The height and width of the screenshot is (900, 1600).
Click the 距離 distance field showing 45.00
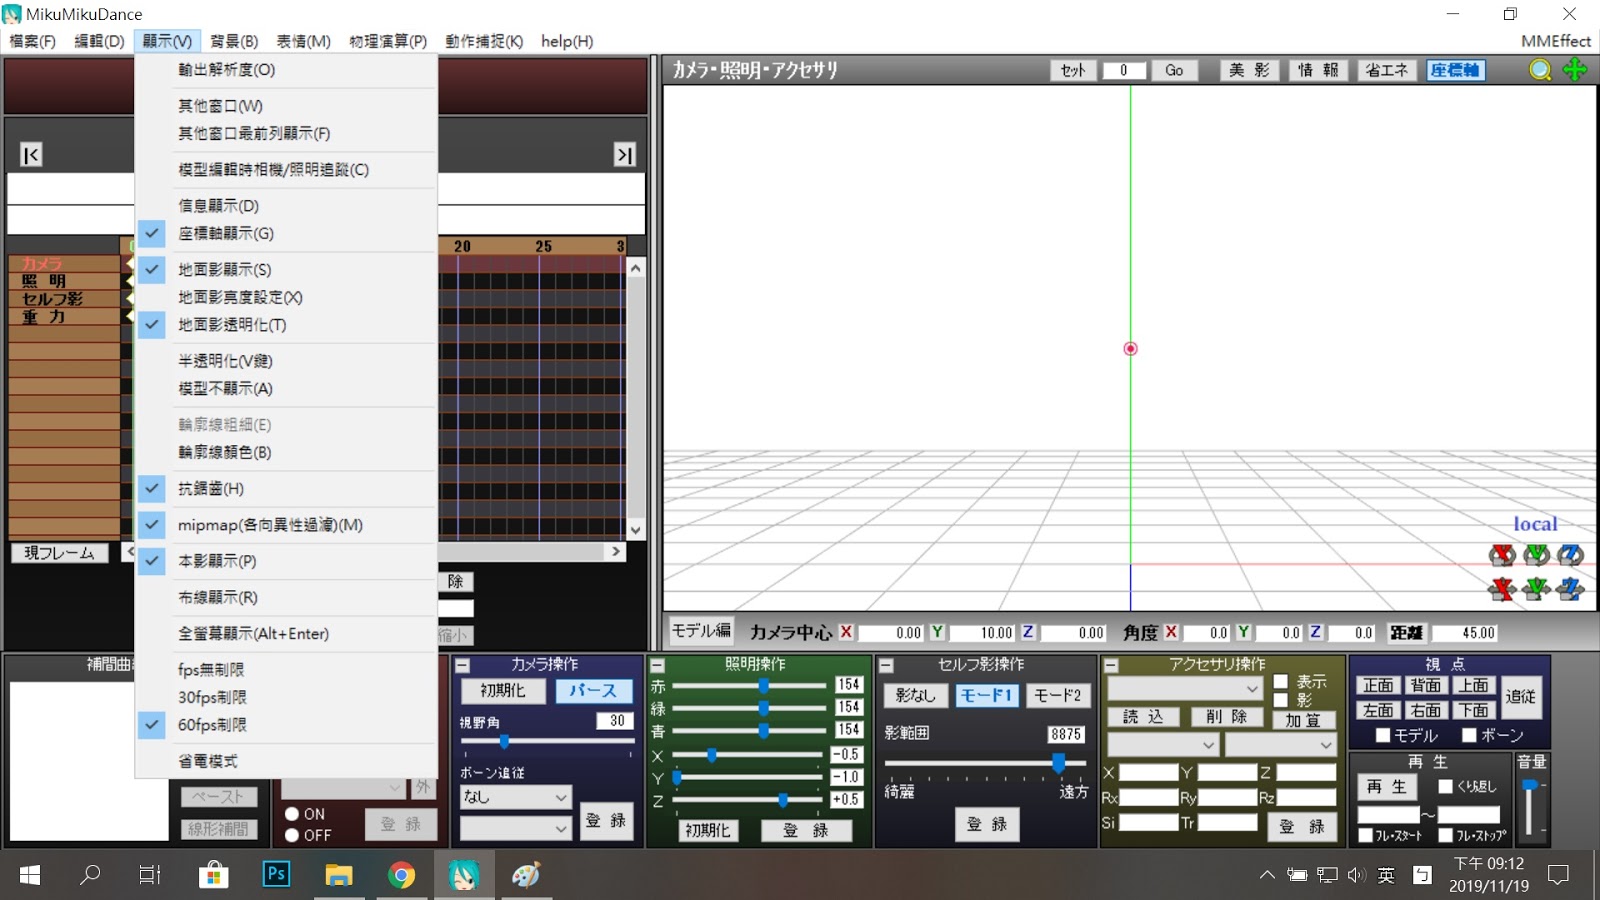(1465, 633)
